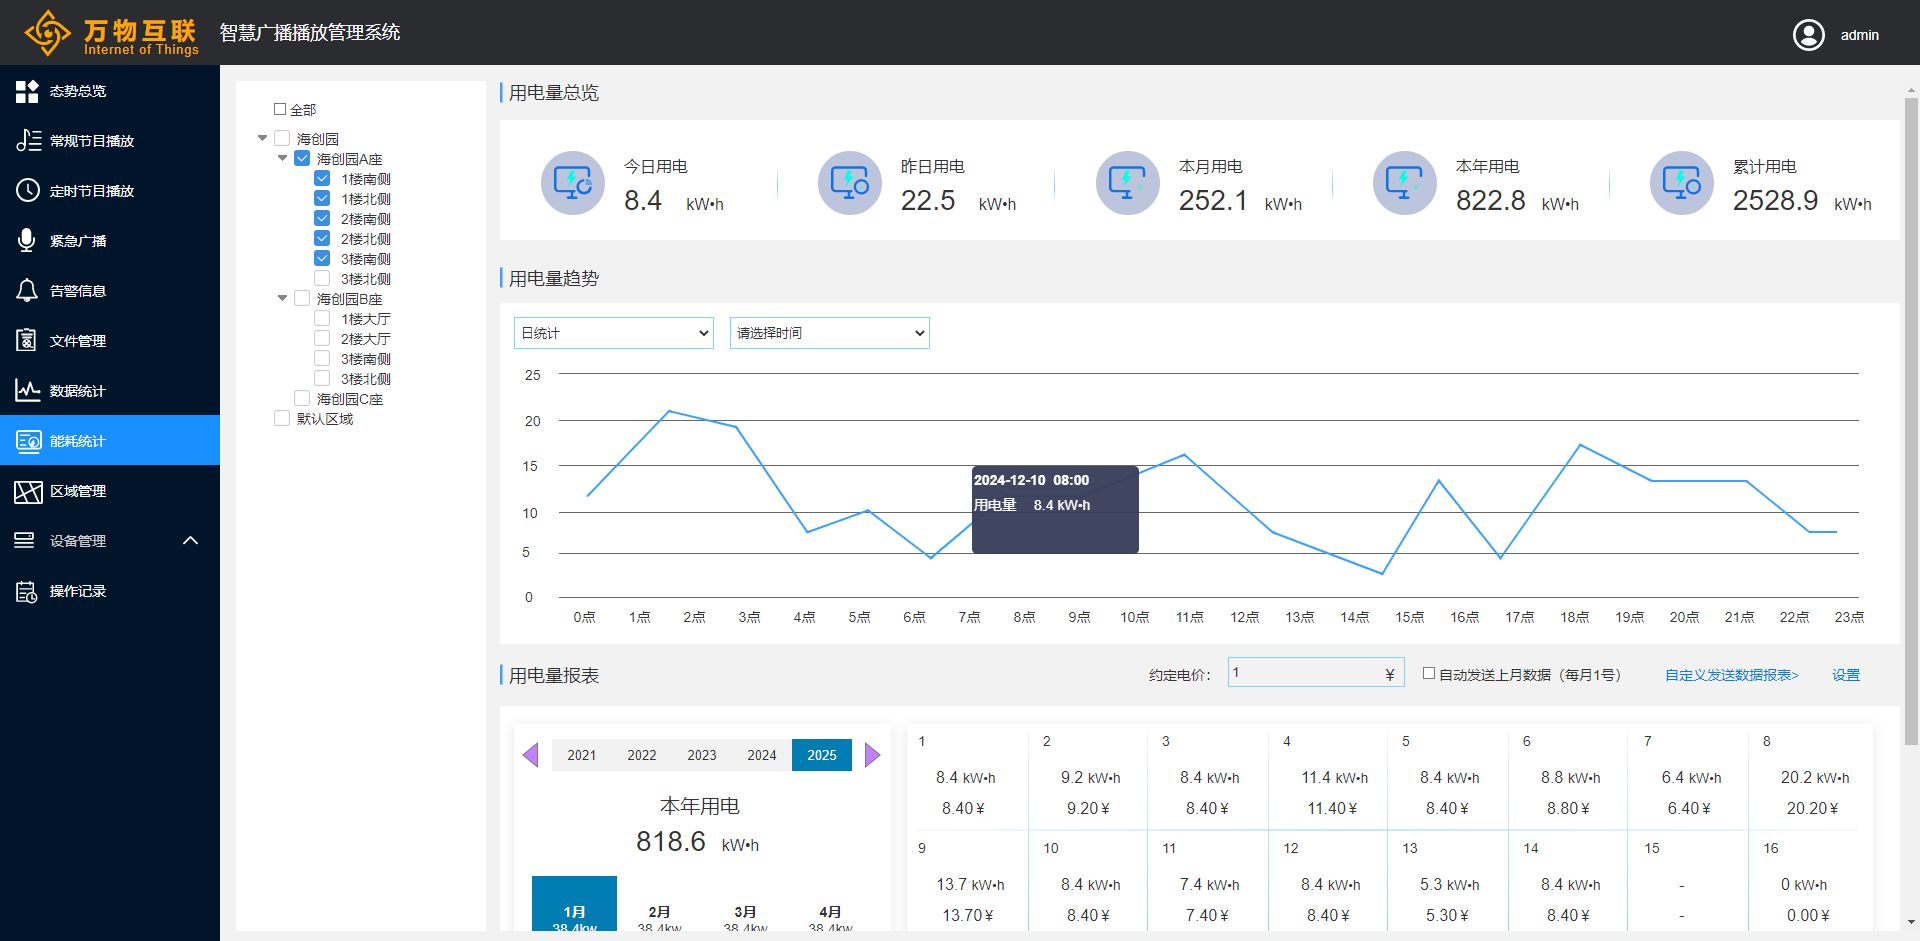Image resolution: width=1920 pixels, height=941 pixels.
Task: Open the admin user avatar icon
Action: [x=1808, y=35]
